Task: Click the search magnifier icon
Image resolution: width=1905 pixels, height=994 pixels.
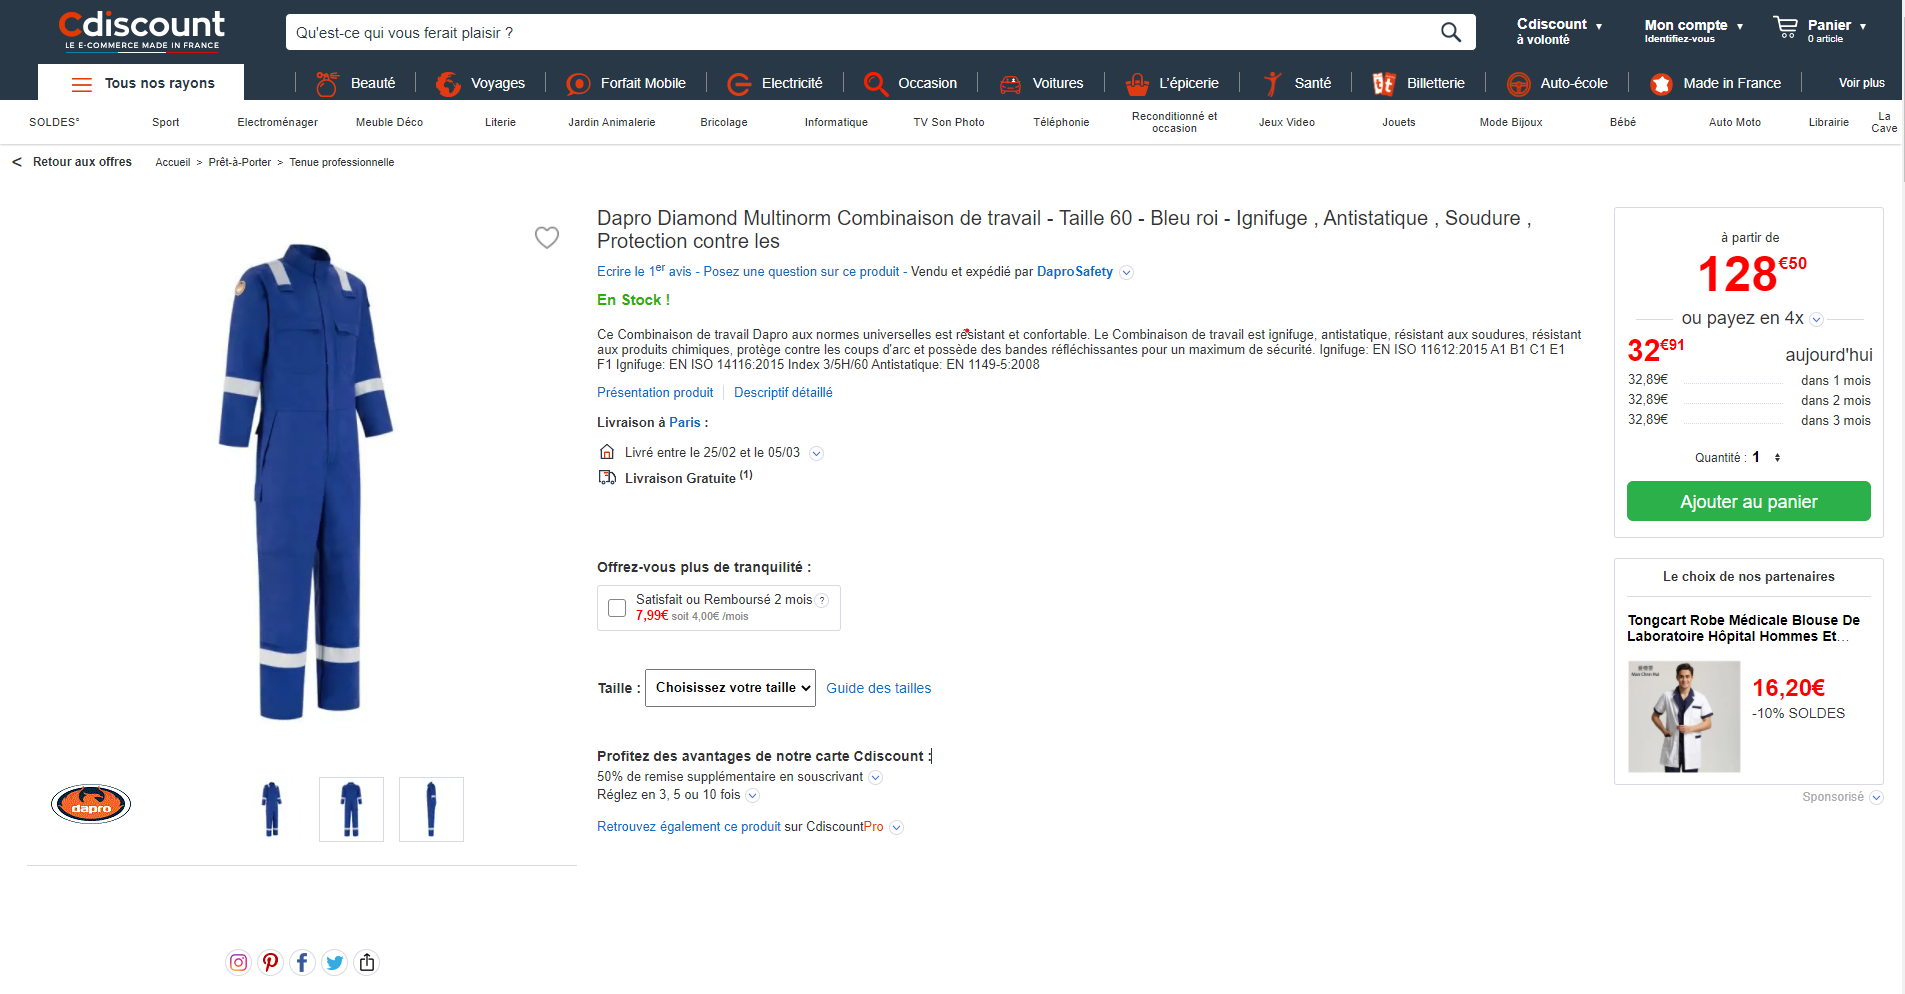Action: [x=1450, y=32]
